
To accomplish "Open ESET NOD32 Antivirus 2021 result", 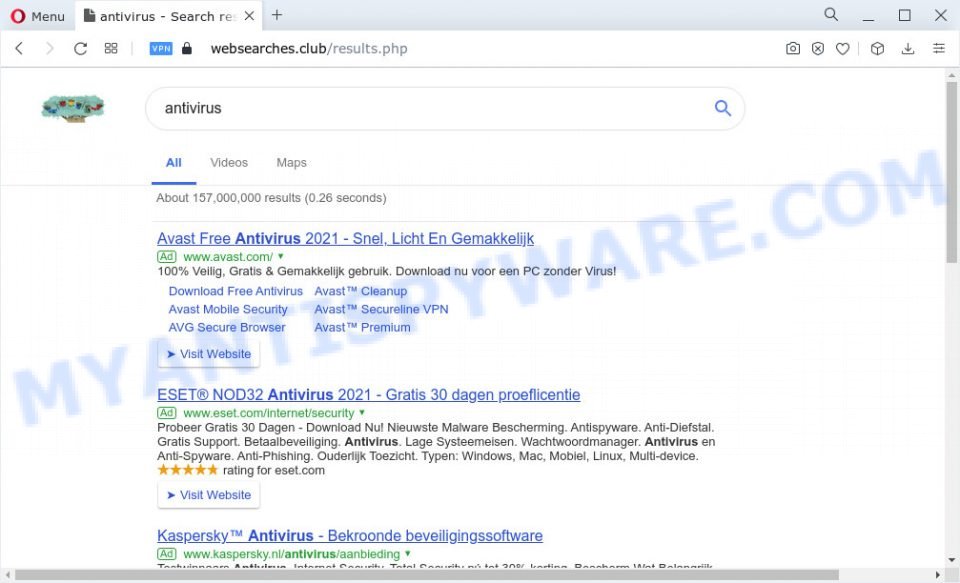I will (369, 395).
